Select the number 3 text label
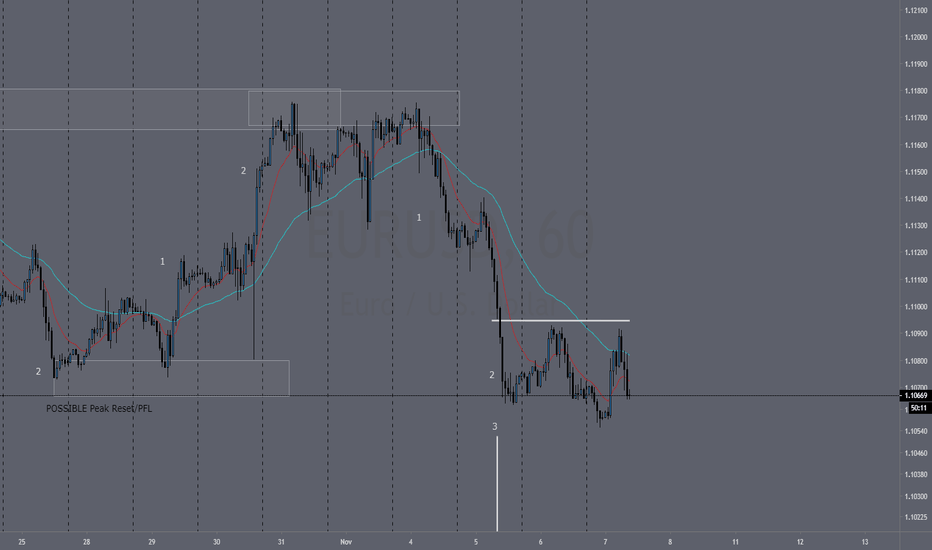 [495, 426]
